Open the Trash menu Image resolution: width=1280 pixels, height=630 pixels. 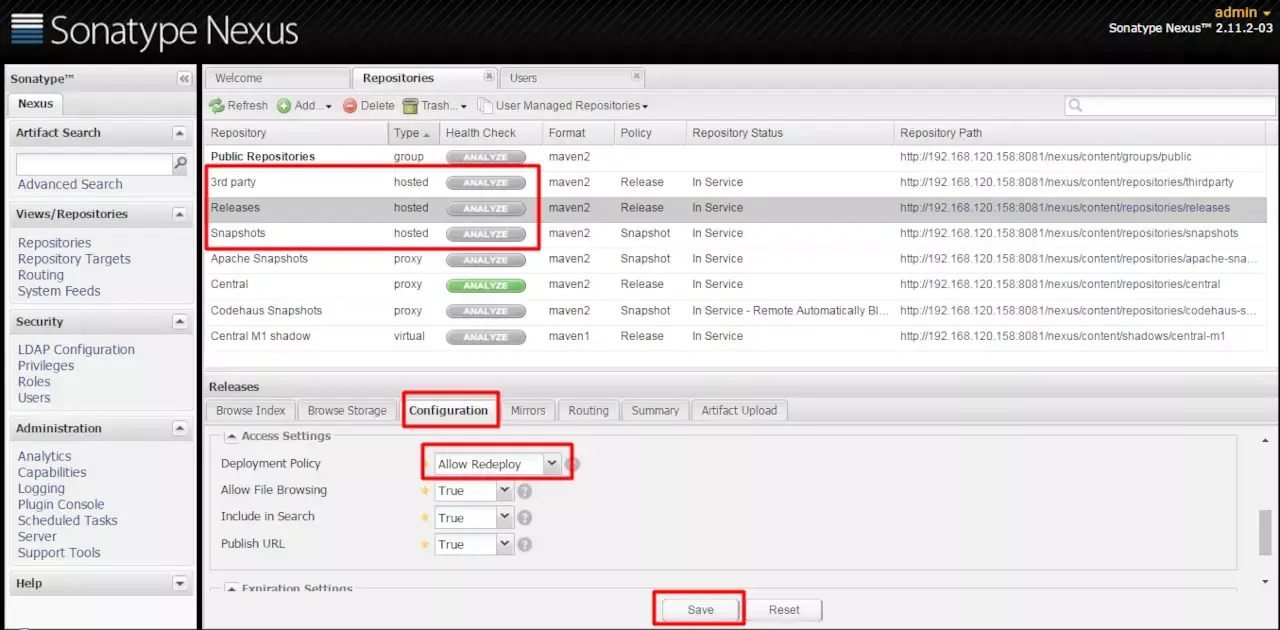[435, 105]
